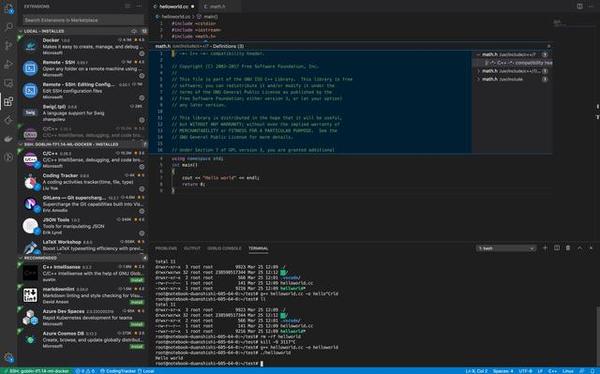Open the Debug Console panel tab
This screenshot has width=600, height=374.
tap(224, 248)
